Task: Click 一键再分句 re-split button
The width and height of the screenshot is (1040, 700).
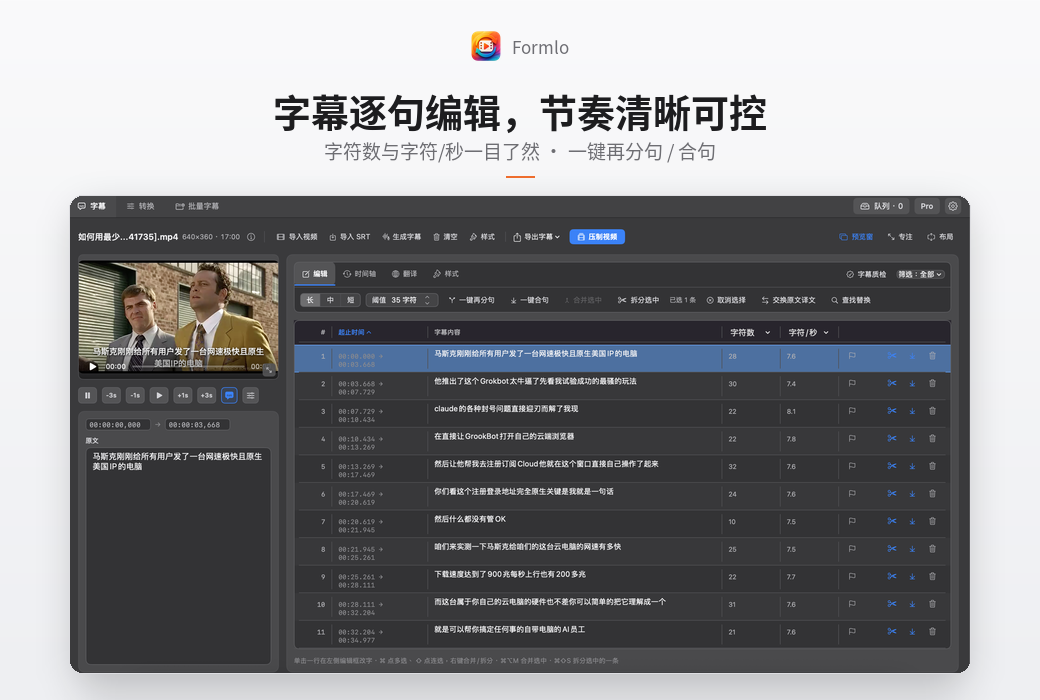Action: [x=472, y=301]
